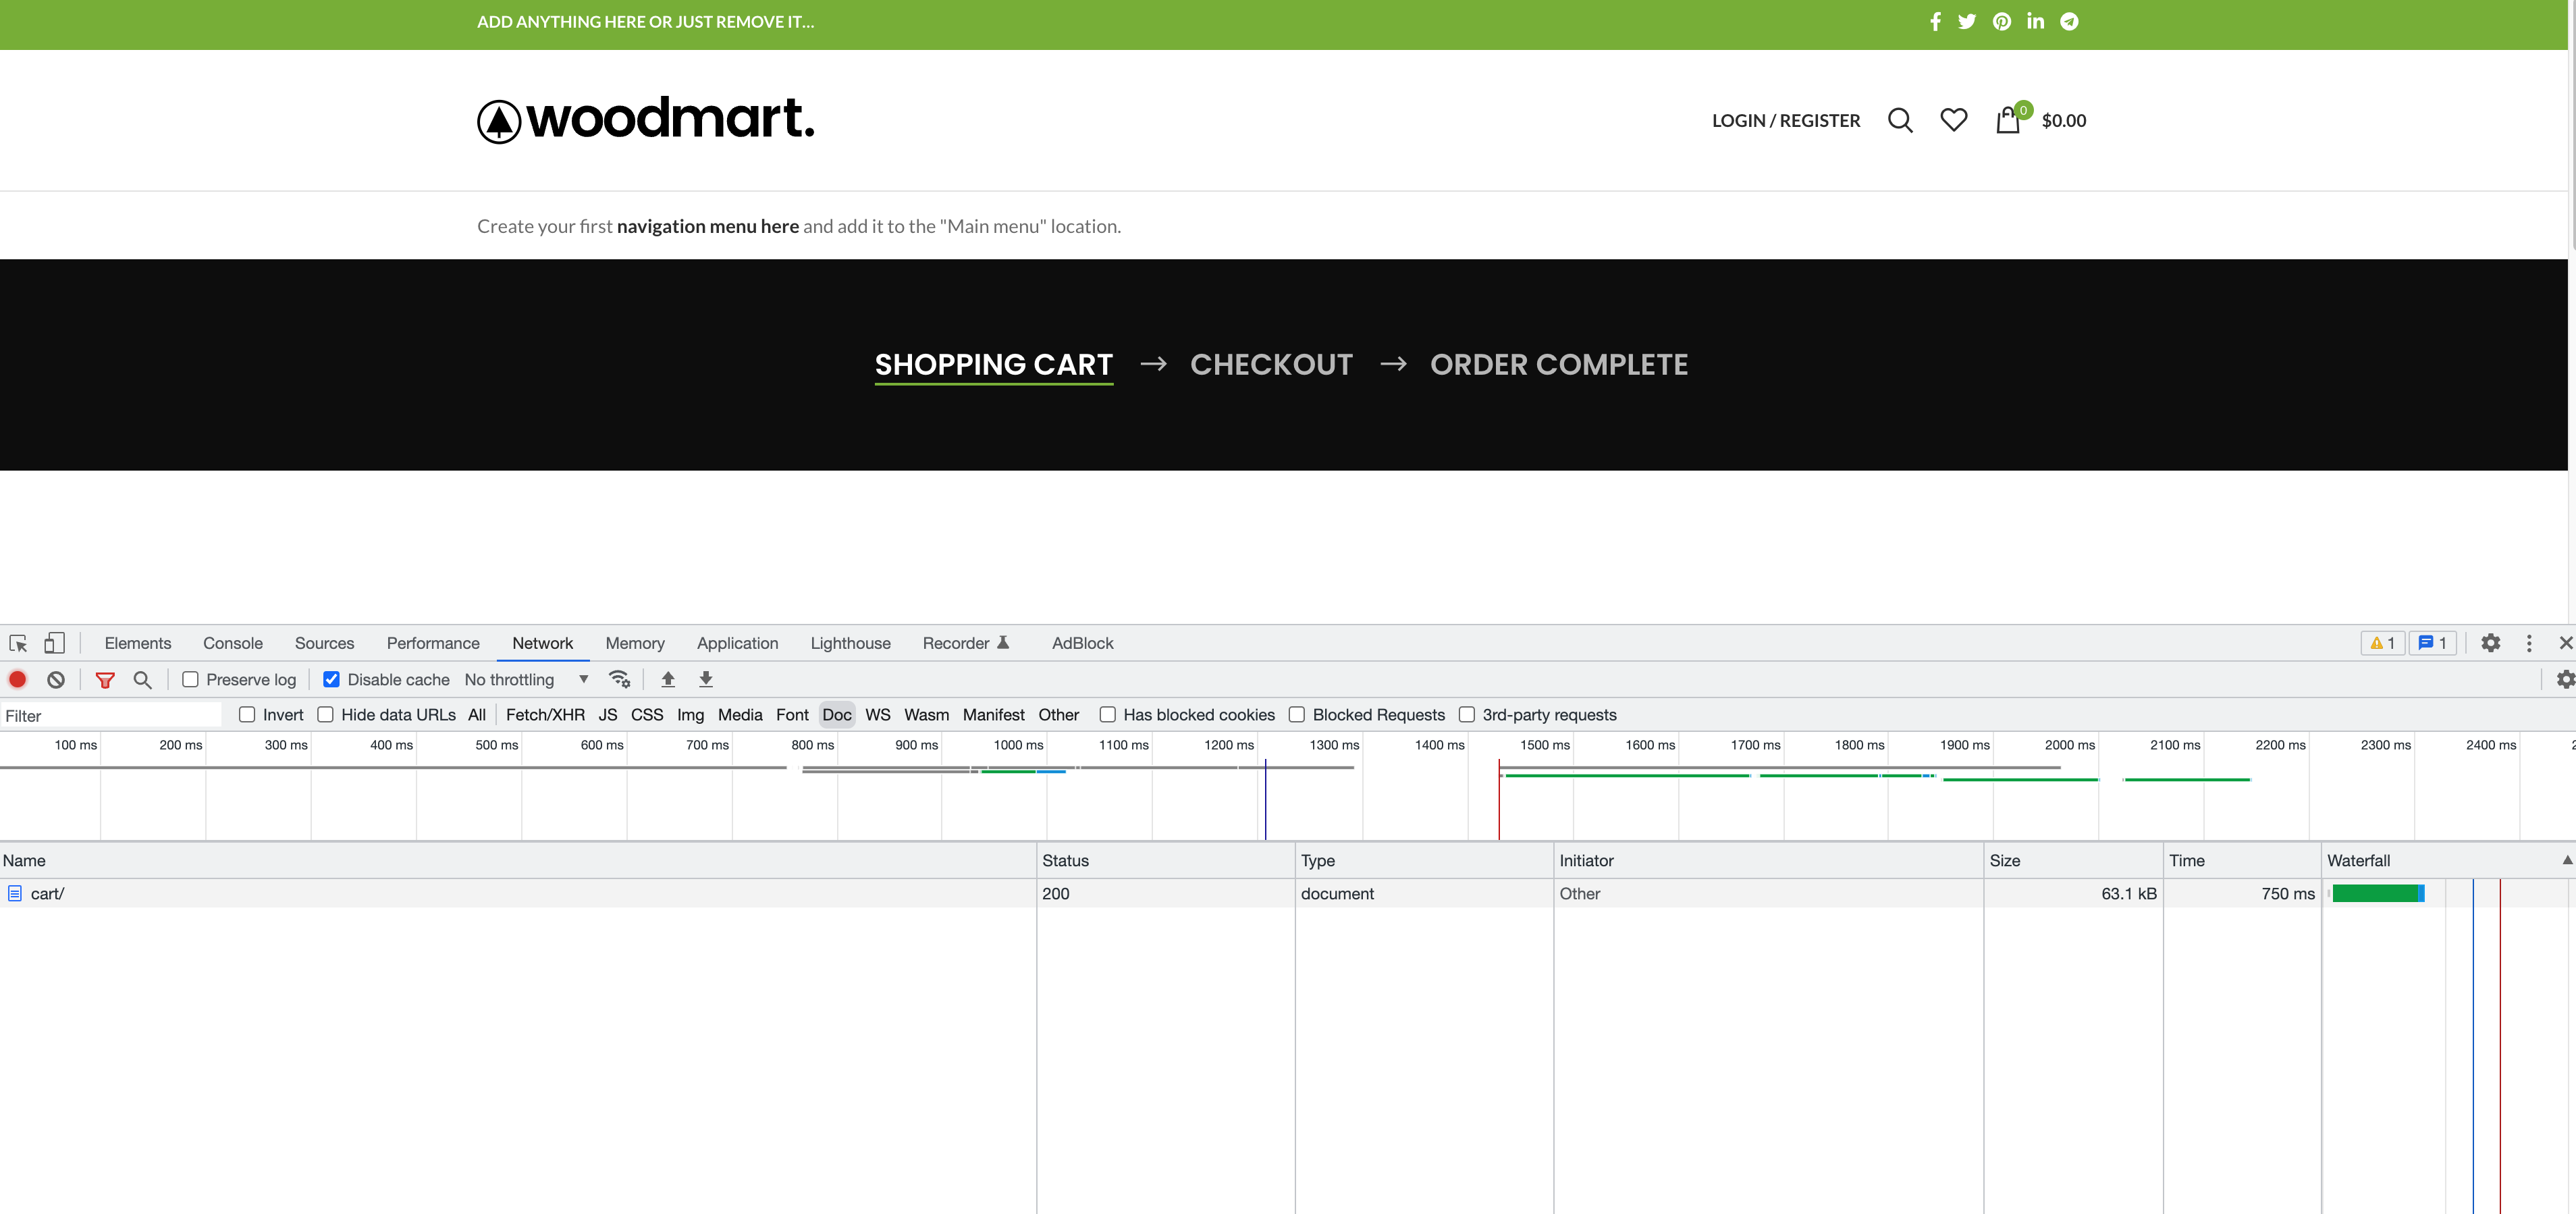Open the inspect element picker tool
The height and width of the screenshot is (1214, 2576).
pyautogui.click(x=18, y=643)
